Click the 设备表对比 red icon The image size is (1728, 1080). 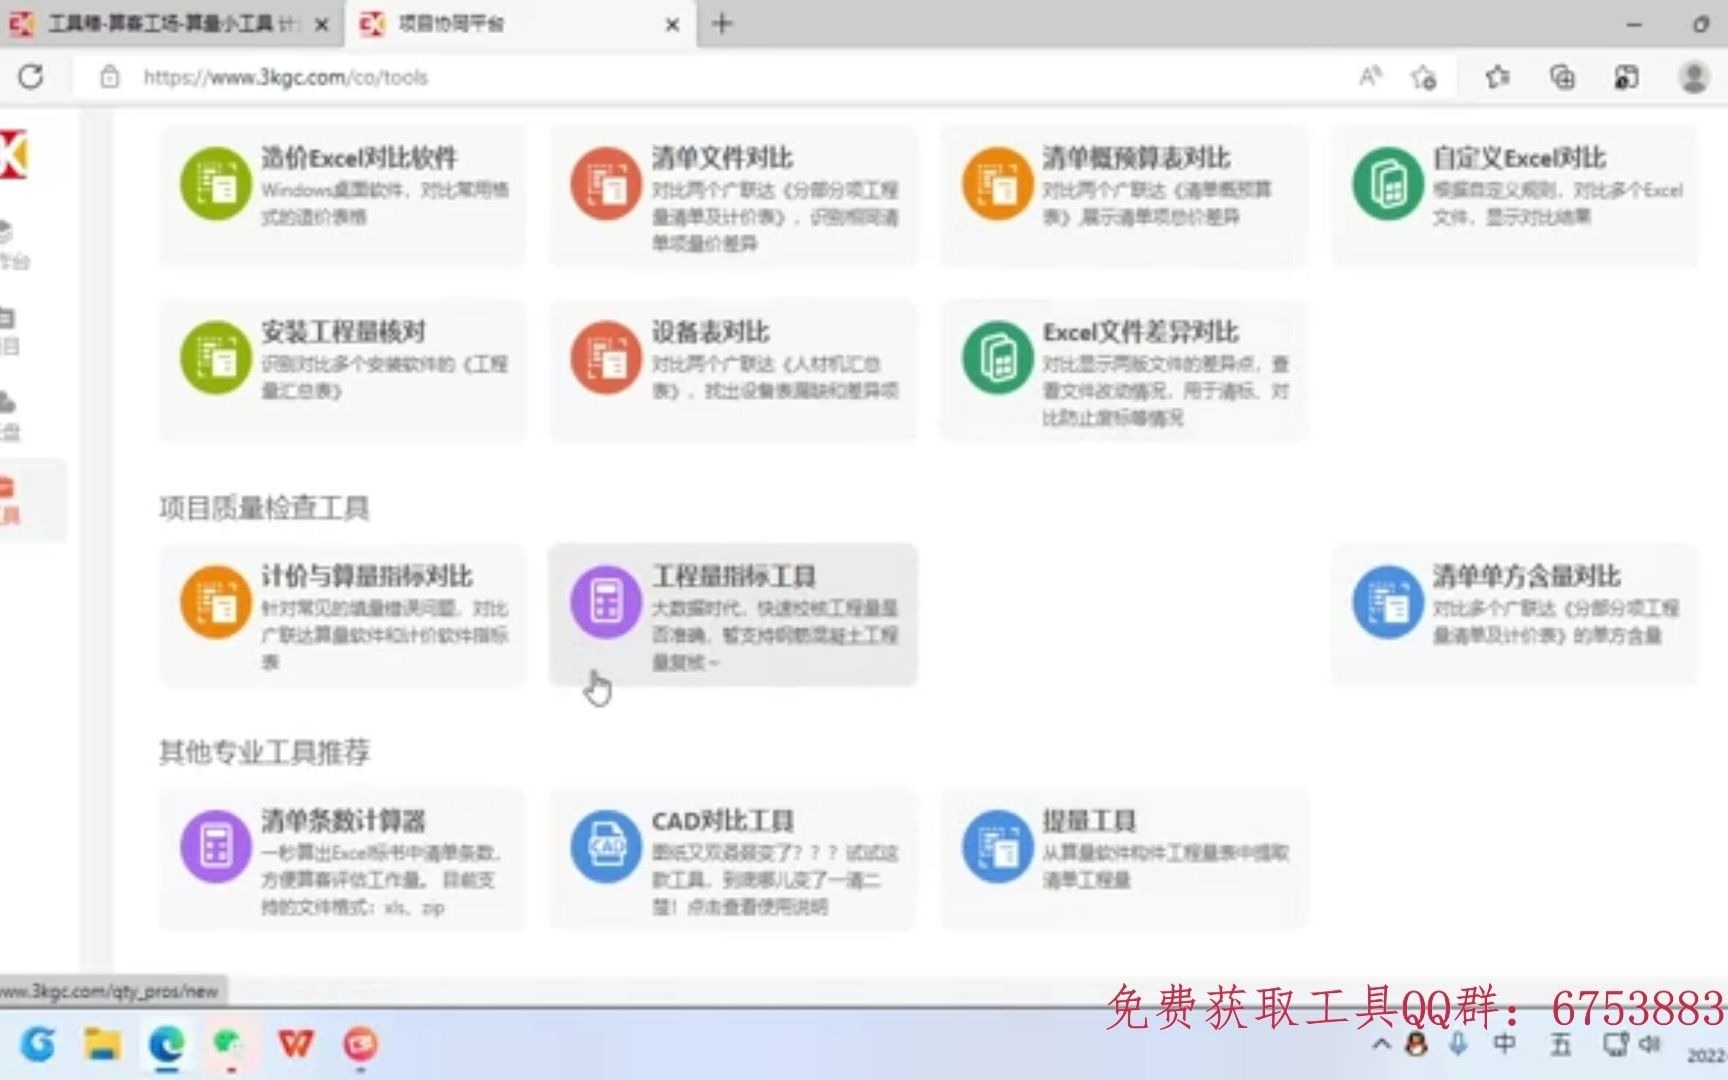click(x=606, y=357)
